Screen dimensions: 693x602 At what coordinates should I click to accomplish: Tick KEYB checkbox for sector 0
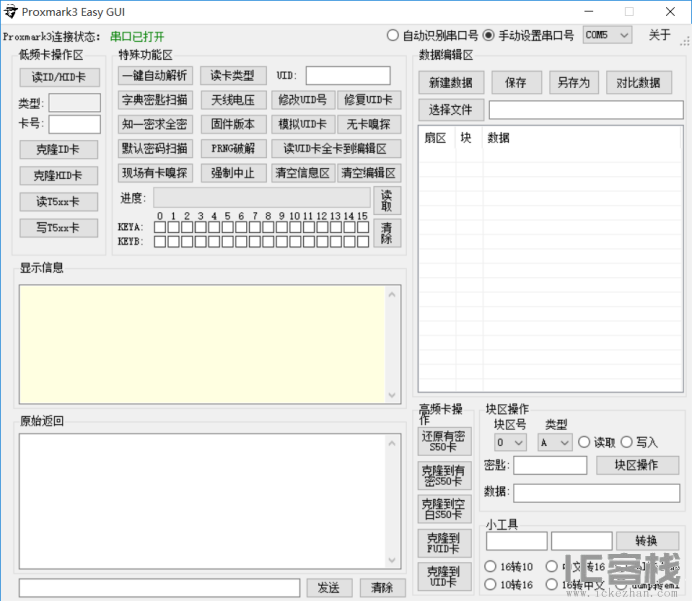[160, 242]
